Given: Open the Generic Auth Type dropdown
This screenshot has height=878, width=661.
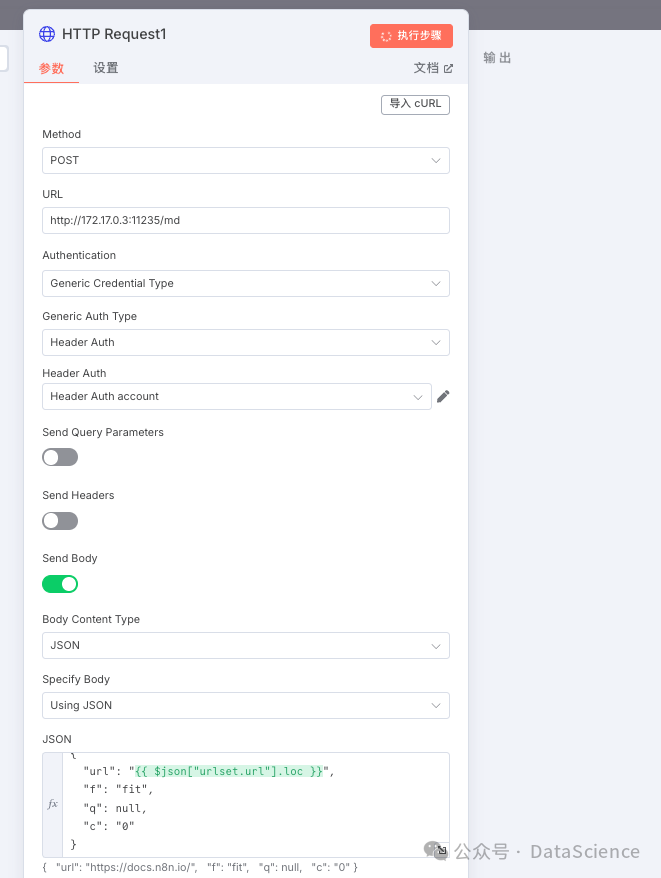Looking at the screenshot, I should point(246,342).
